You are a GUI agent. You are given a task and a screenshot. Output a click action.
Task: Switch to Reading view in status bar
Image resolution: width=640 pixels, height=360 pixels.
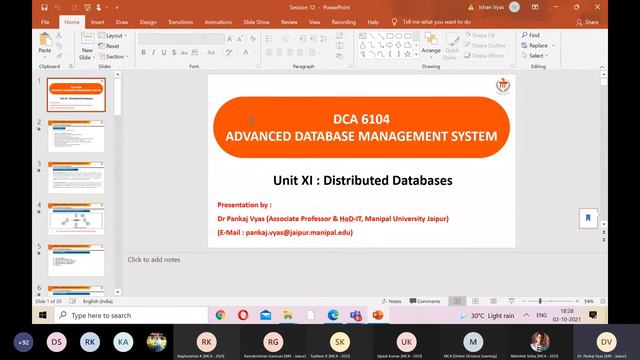click(x=493, y=301)
